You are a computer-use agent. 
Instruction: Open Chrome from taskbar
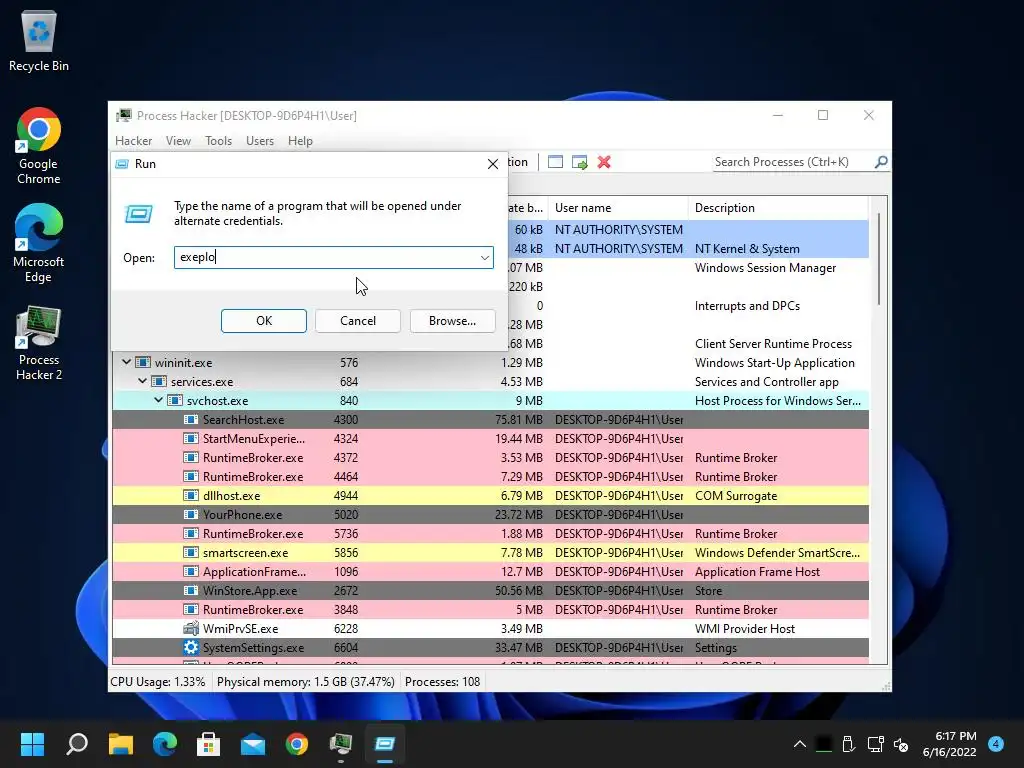[296, 744]
